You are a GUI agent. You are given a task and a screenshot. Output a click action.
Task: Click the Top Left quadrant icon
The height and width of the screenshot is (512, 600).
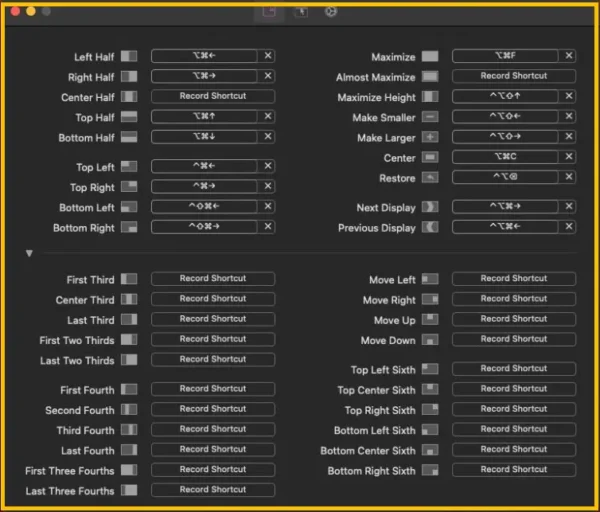click(x=129, y=166)
